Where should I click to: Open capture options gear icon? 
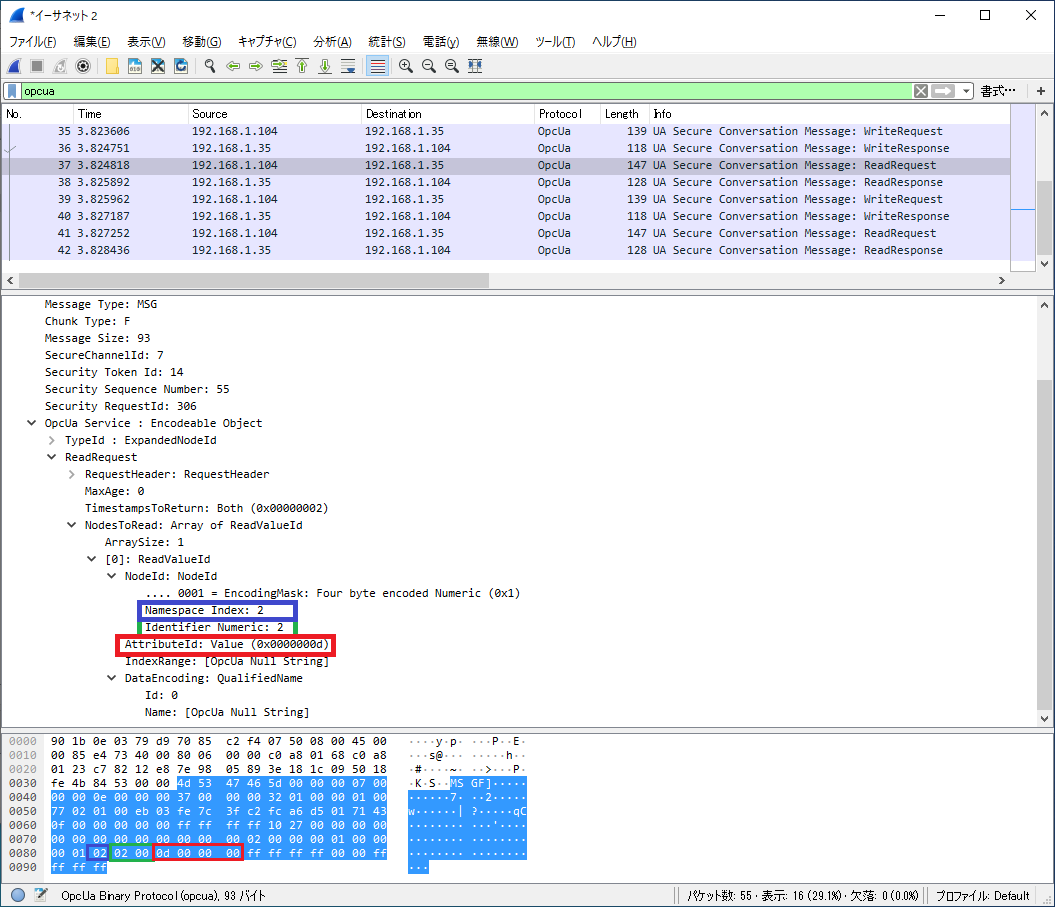[83, 66]
